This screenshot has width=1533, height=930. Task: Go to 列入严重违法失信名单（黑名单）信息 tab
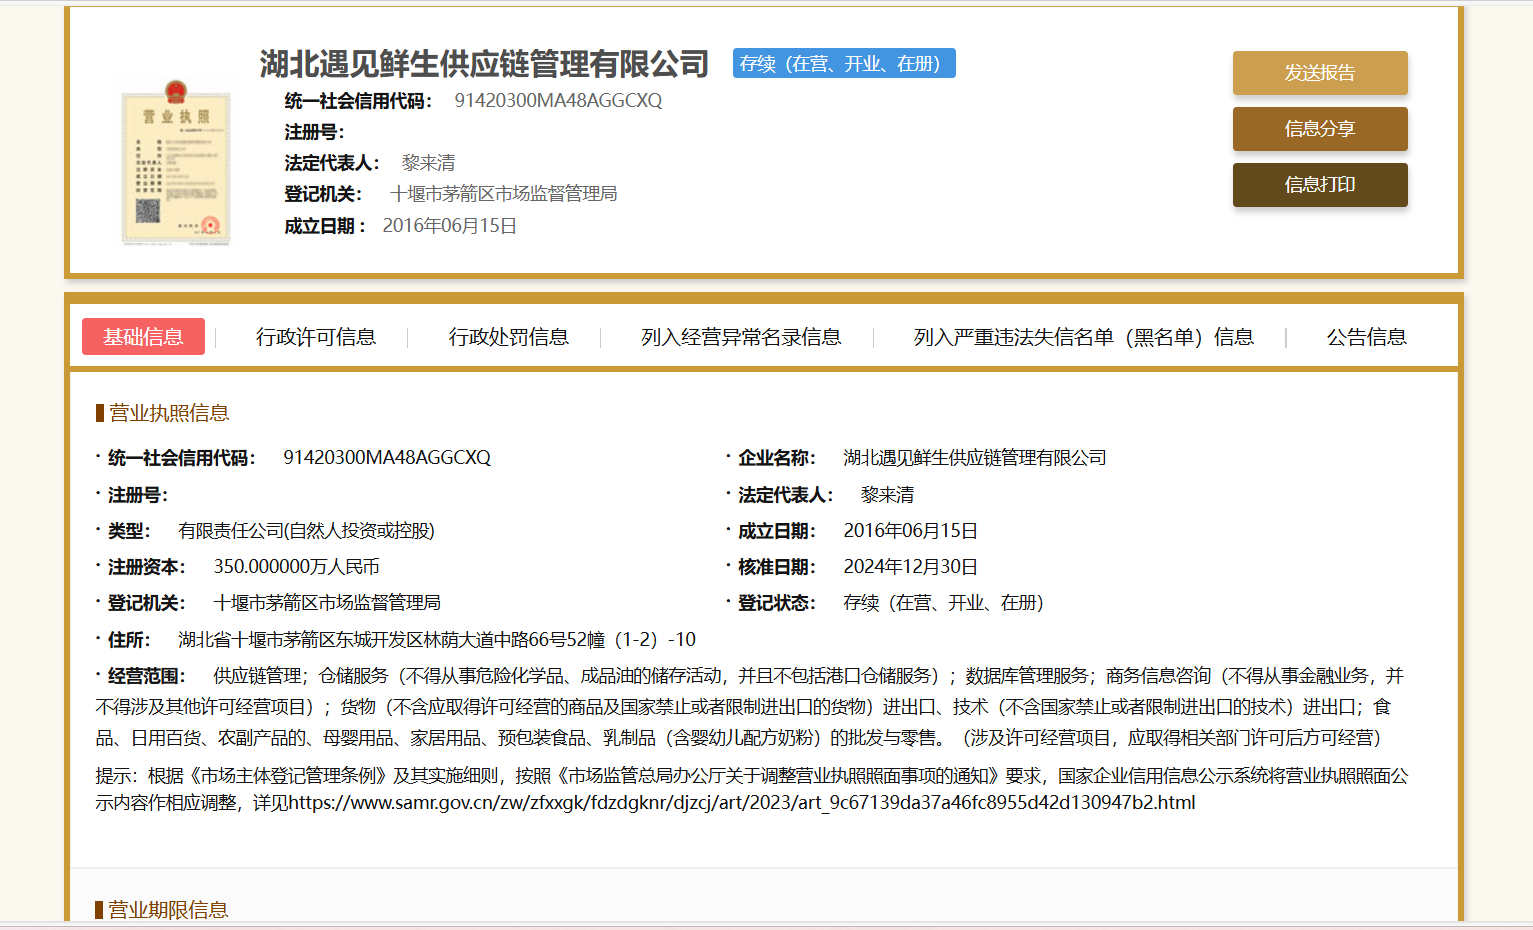coord(1083,337)
